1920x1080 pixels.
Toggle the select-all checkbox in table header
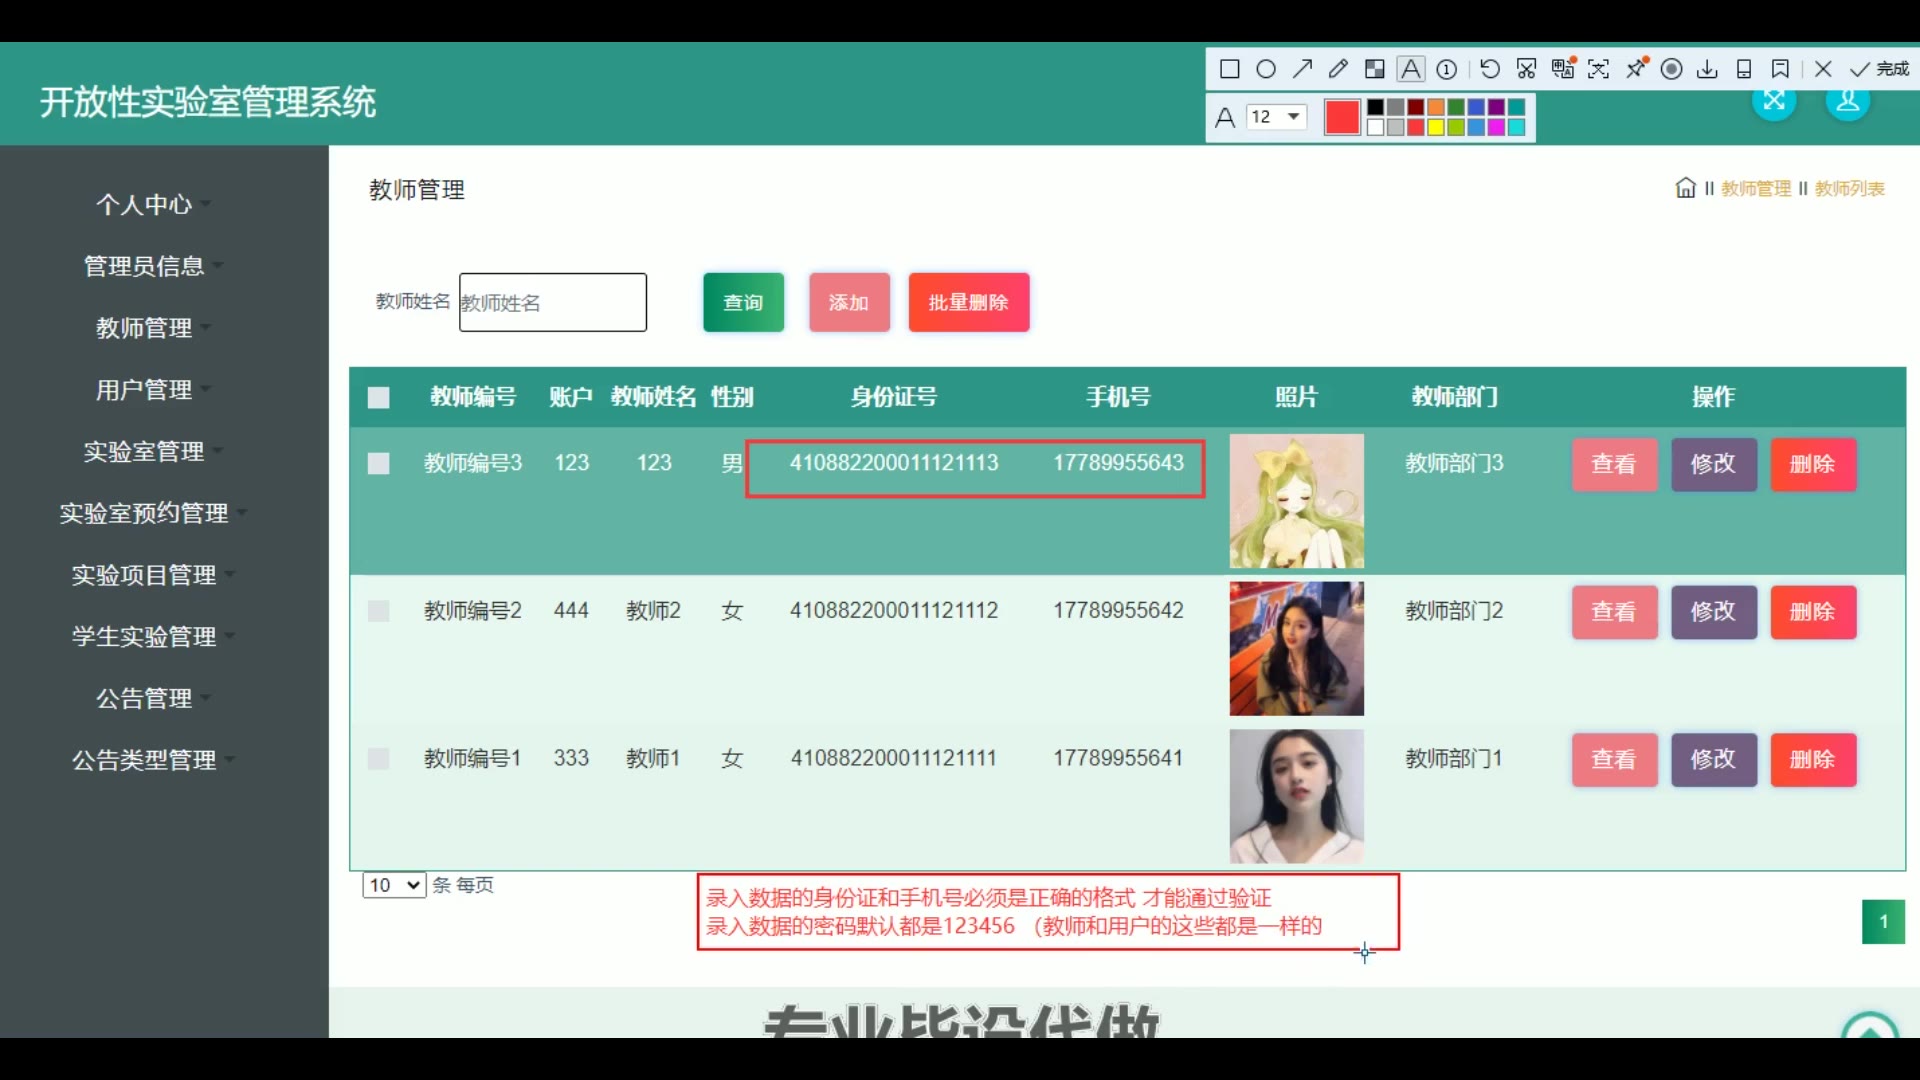[x=378, y=398]
